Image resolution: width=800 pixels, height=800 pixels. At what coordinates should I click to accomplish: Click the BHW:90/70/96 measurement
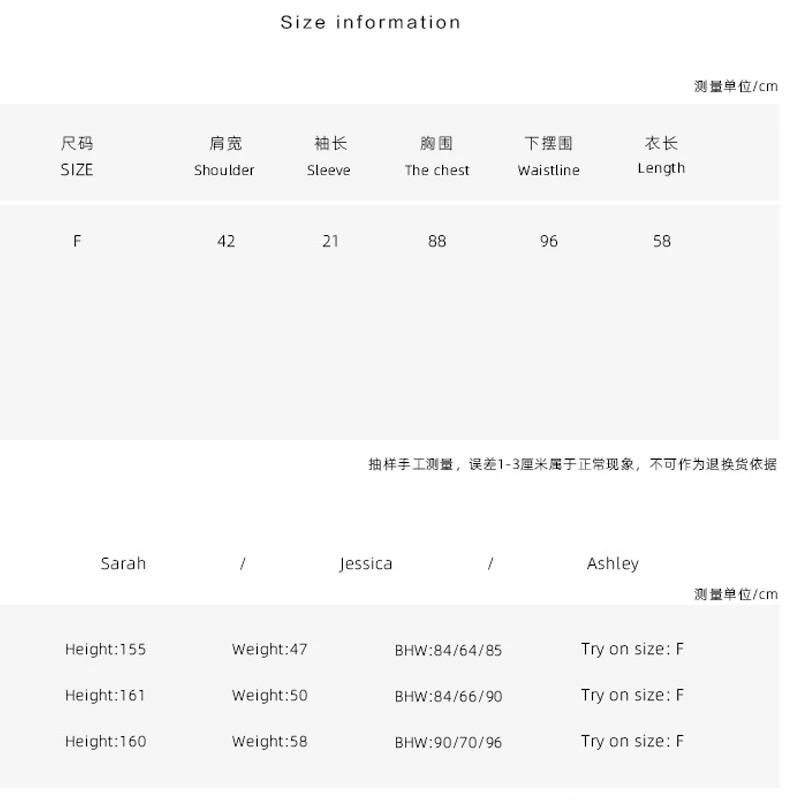448,742
